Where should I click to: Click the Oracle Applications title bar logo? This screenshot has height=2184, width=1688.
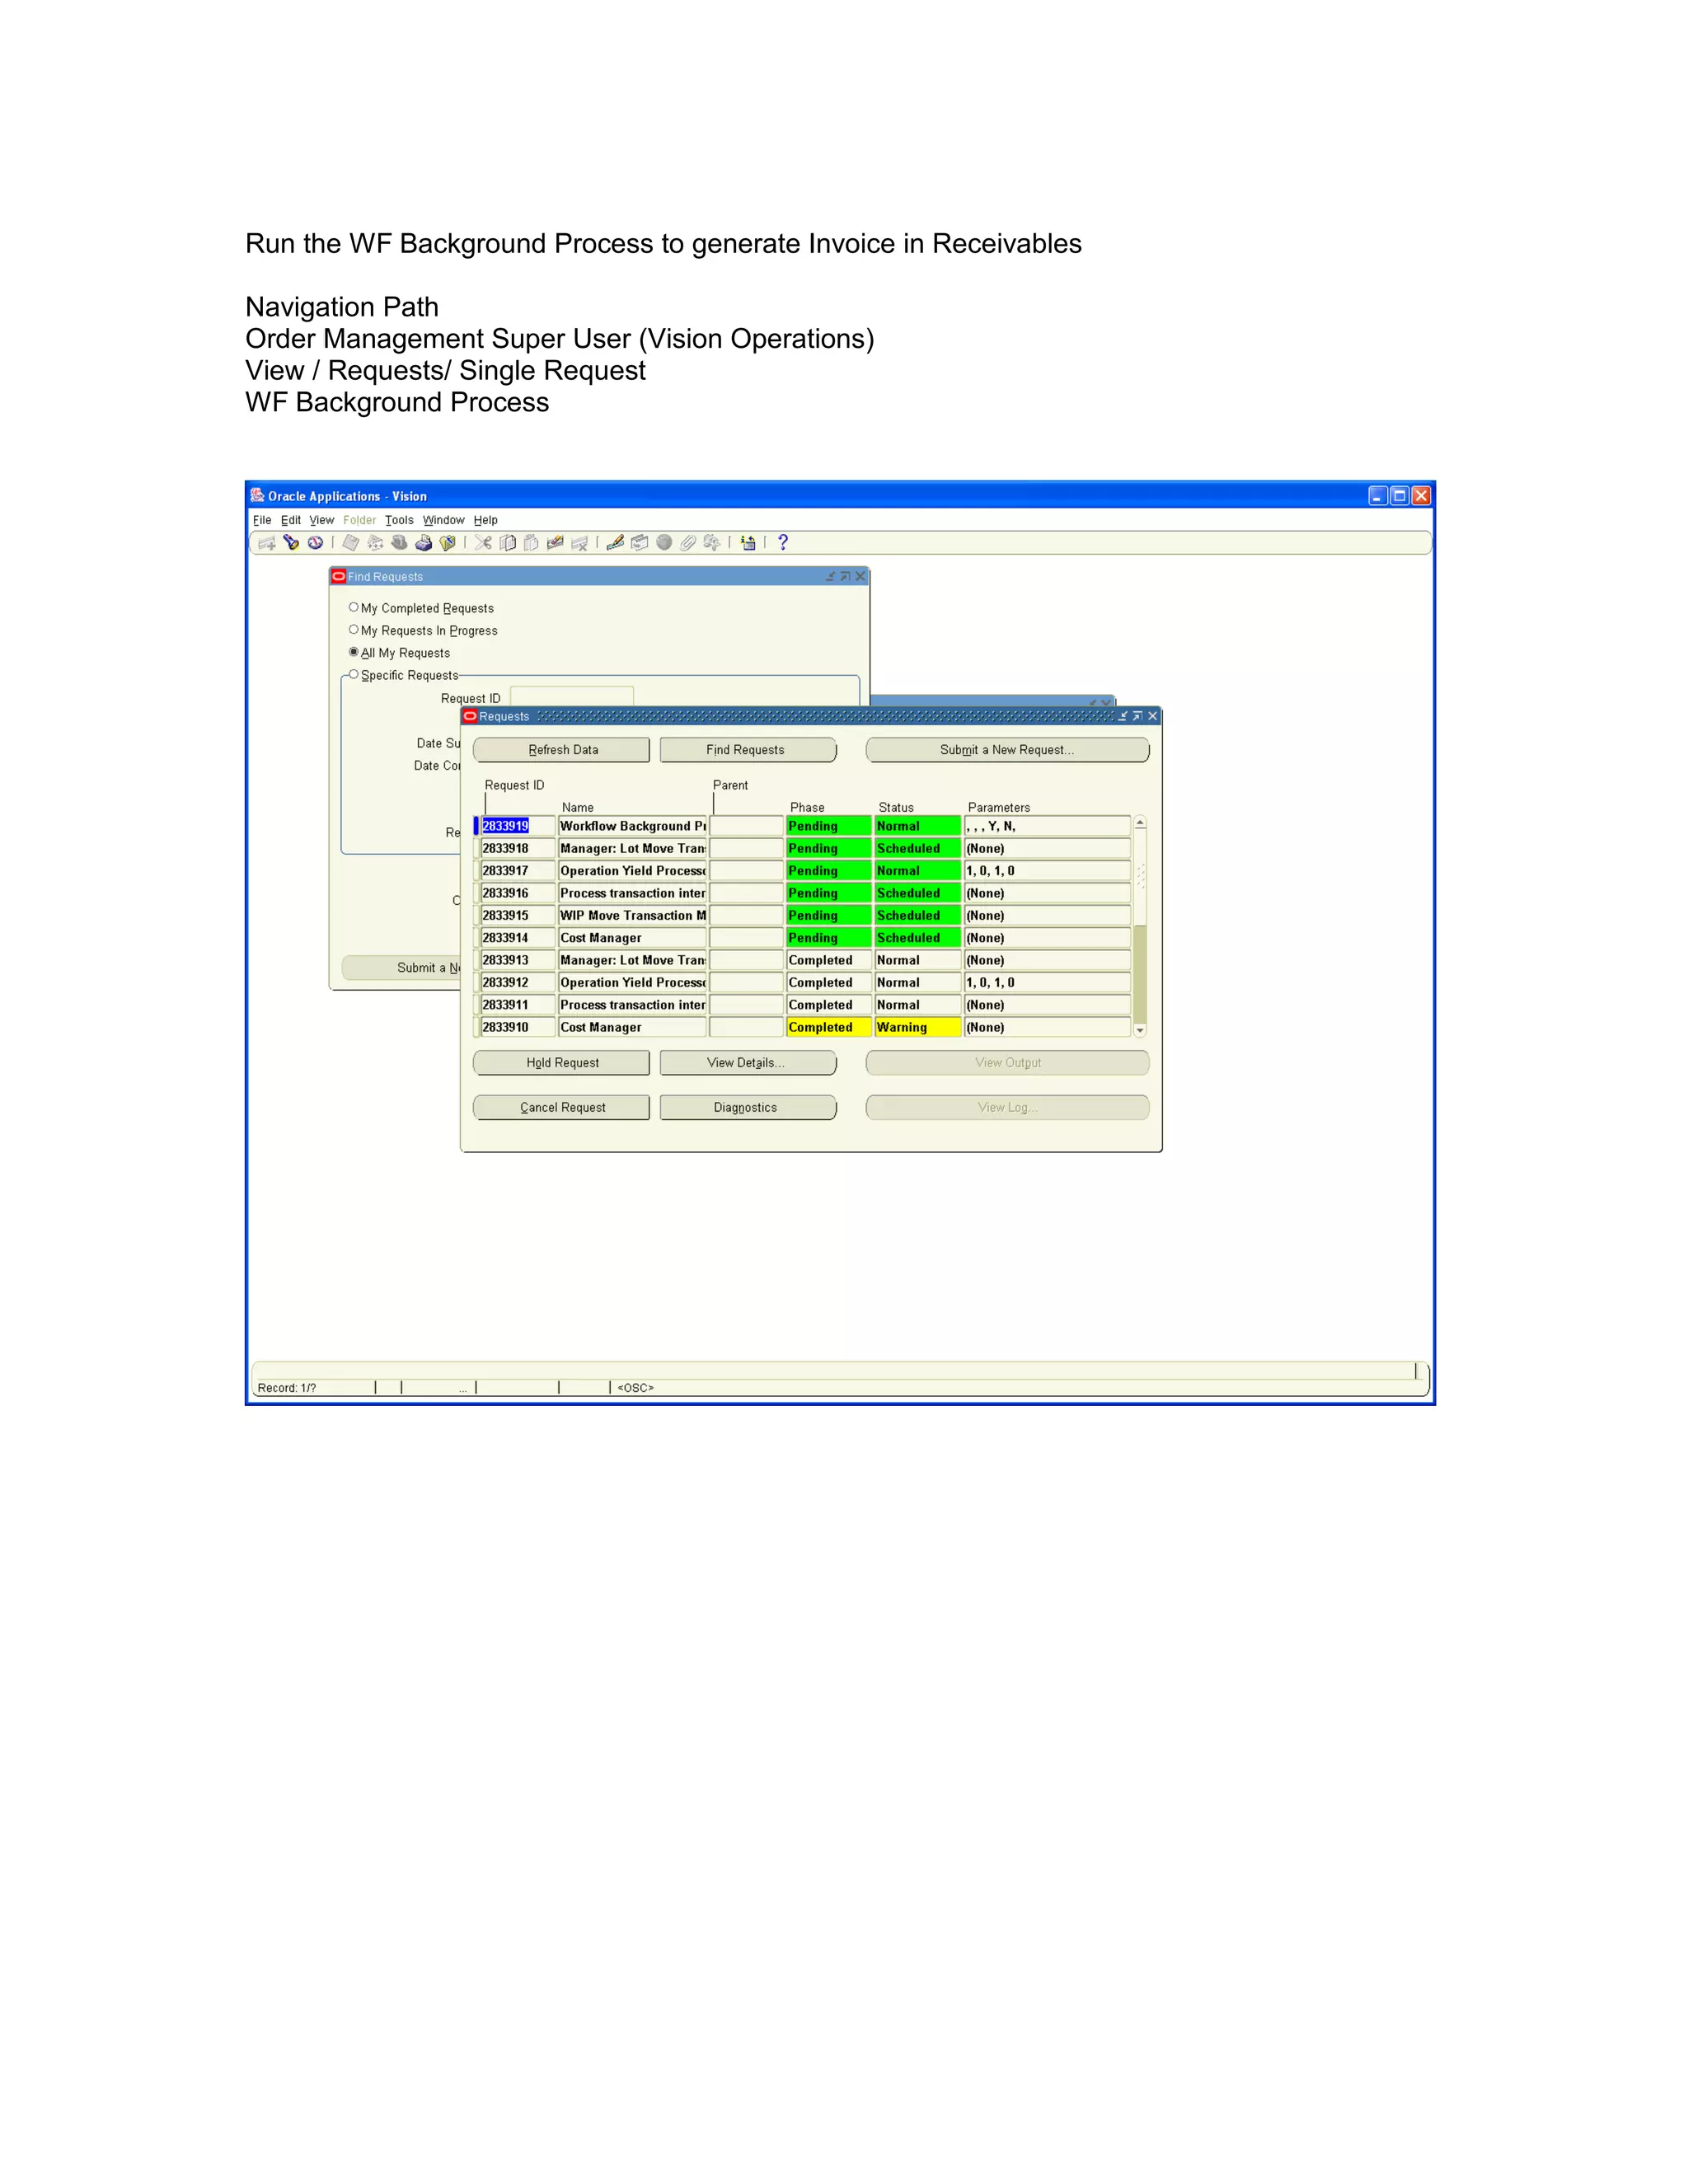pyautogui.click(x=257, y=496)
